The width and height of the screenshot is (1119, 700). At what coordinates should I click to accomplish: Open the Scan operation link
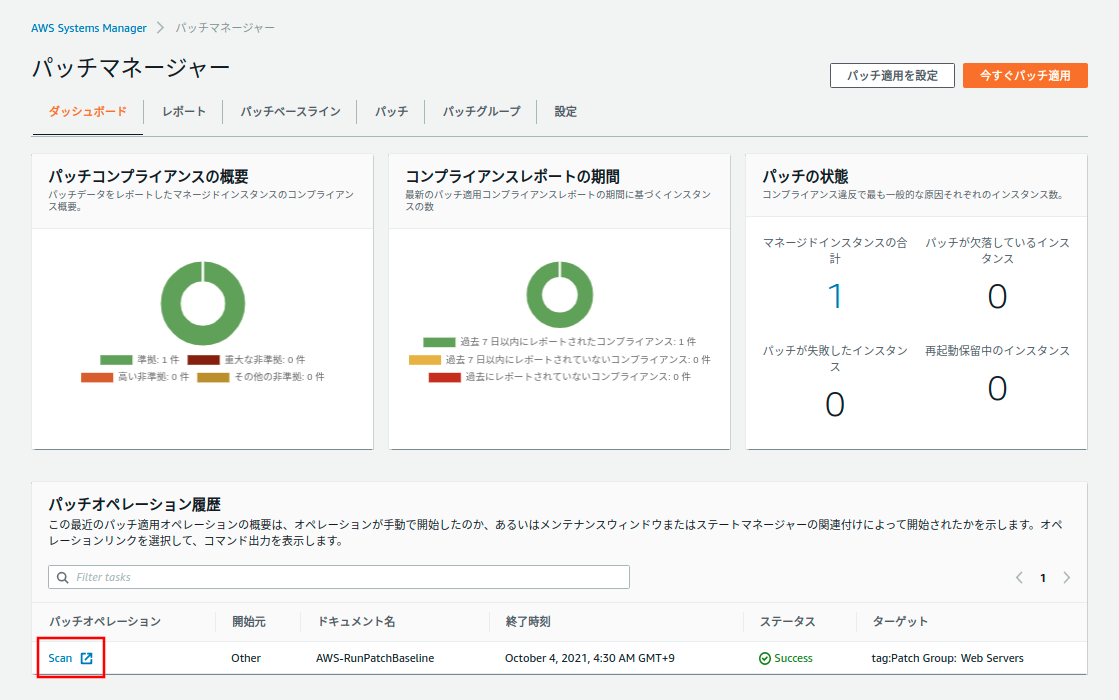60,658
